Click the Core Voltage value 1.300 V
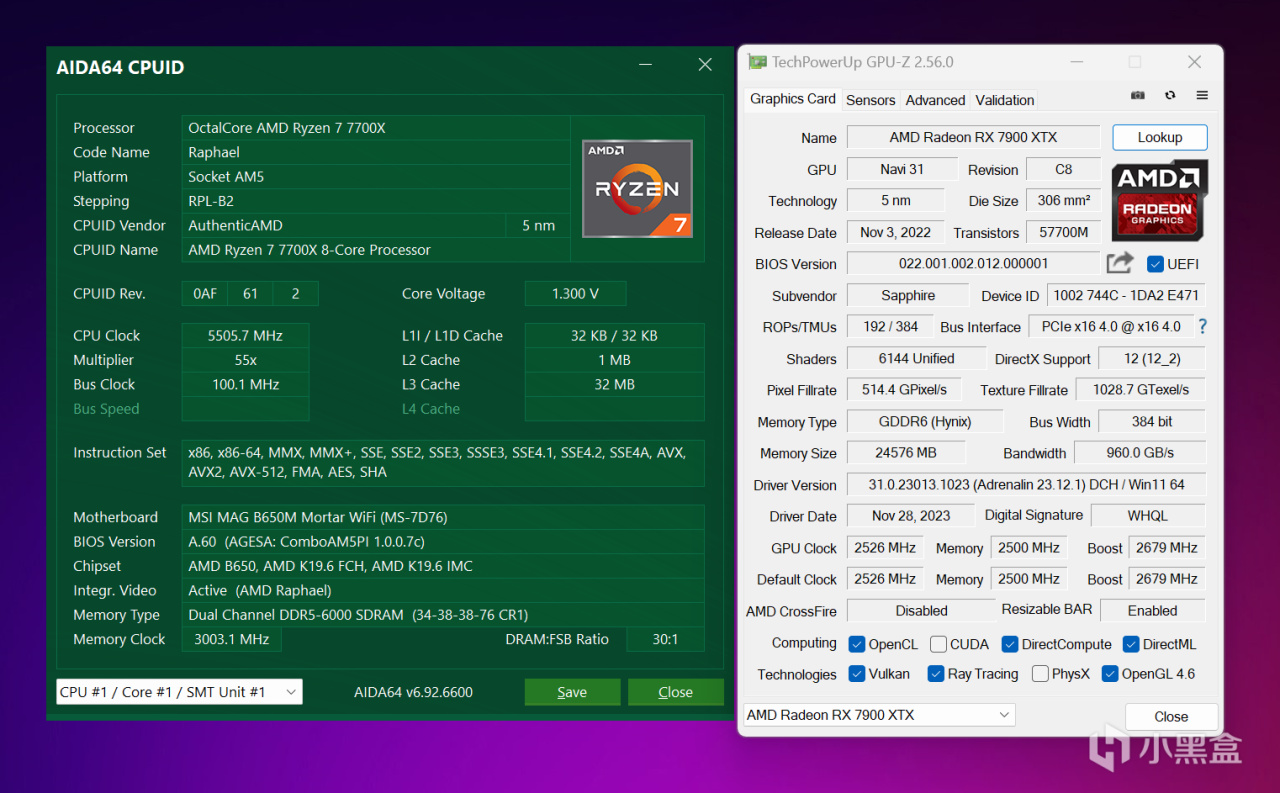The height and width of the screenshot is (793, 1280). [575, 294]
